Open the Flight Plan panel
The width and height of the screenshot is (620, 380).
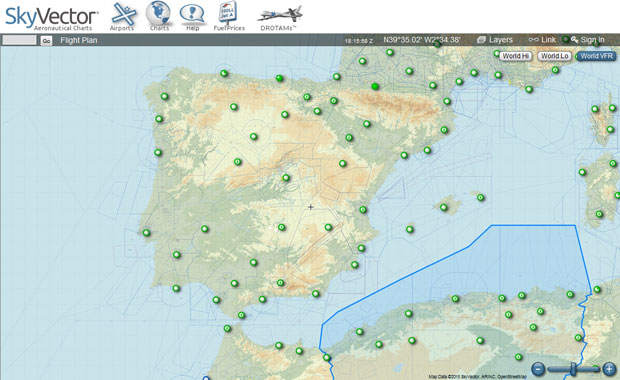pyautogui.click(x=79, y=40)
